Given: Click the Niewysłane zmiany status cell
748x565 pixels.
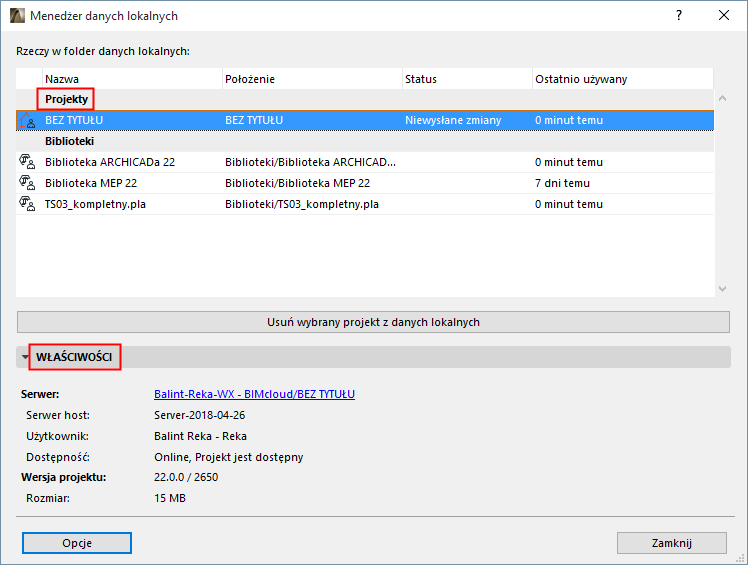Looking at the screenshot, I should coord(453,120).
